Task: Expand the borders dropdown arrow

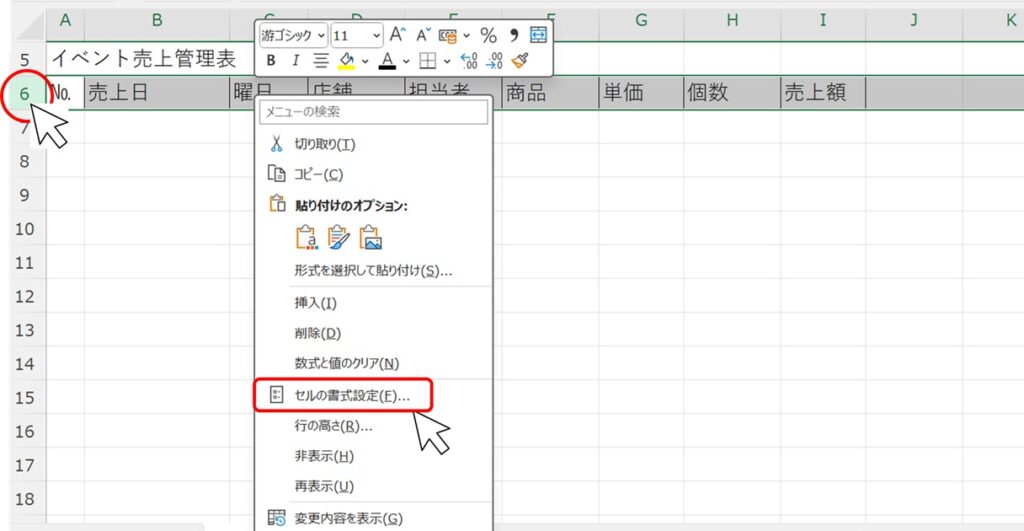Action: click(x=446, y=61)
